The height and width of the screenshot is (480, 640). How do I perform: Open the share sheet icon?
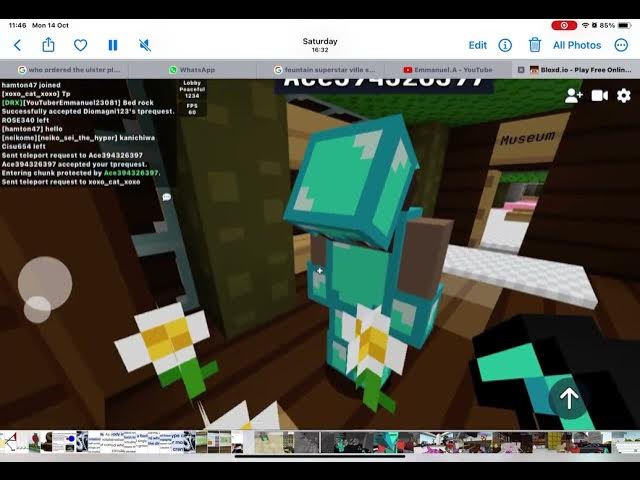48,45
